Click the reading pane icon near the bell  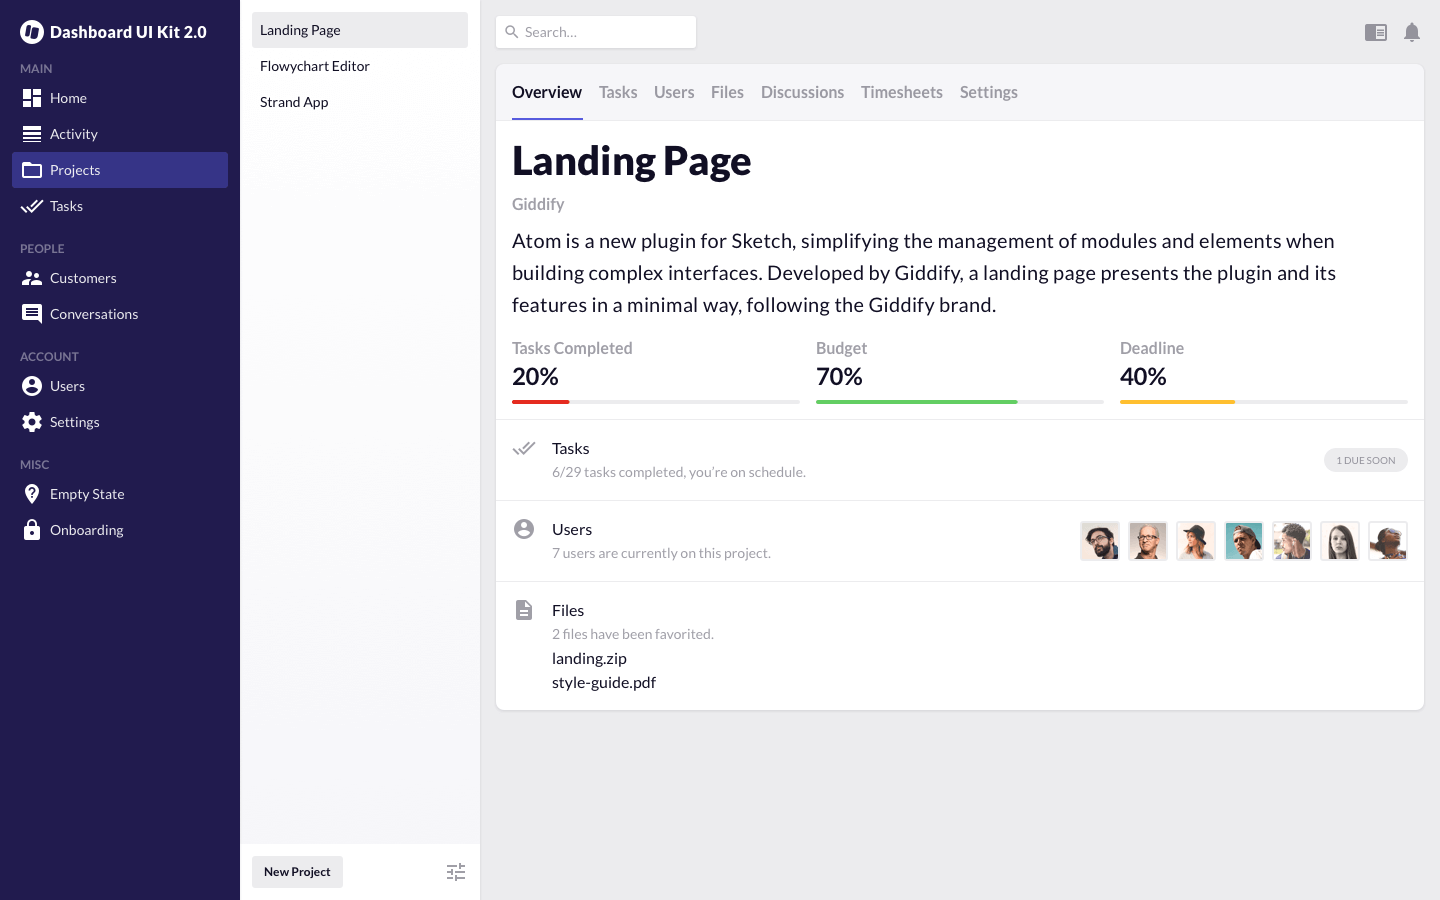tap(1376, 32)
